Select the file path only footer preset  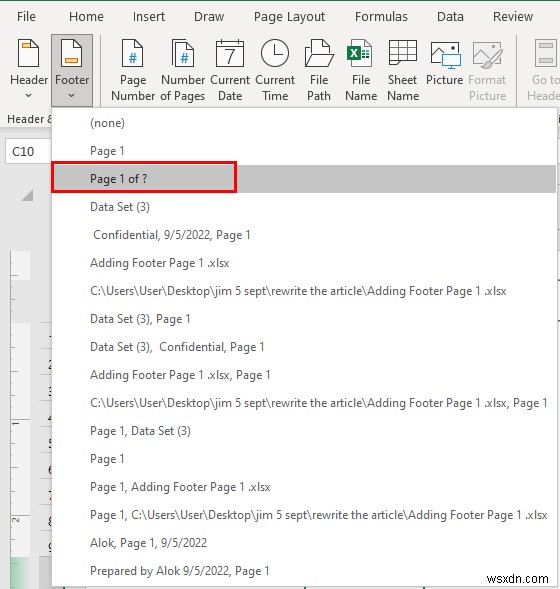(x=304, y=291)
